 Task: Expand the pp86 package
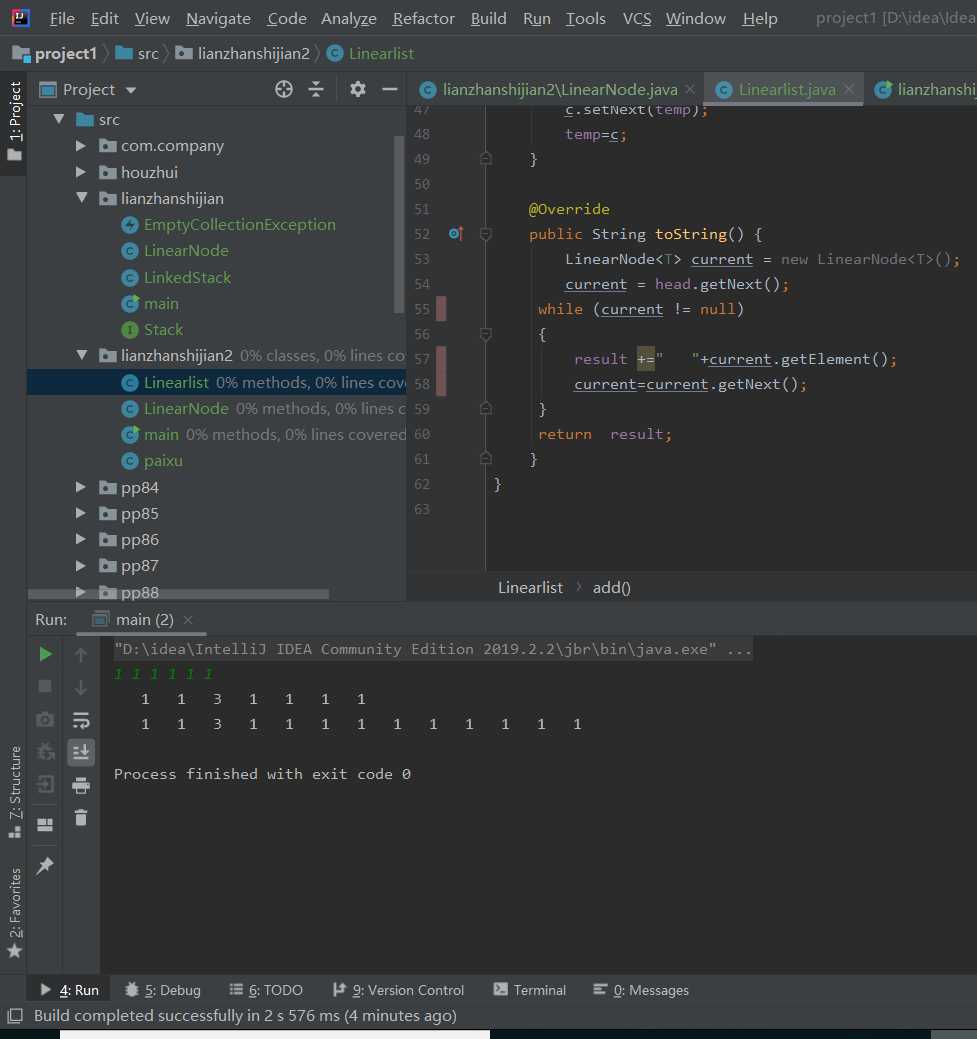[x=81, y=539]
